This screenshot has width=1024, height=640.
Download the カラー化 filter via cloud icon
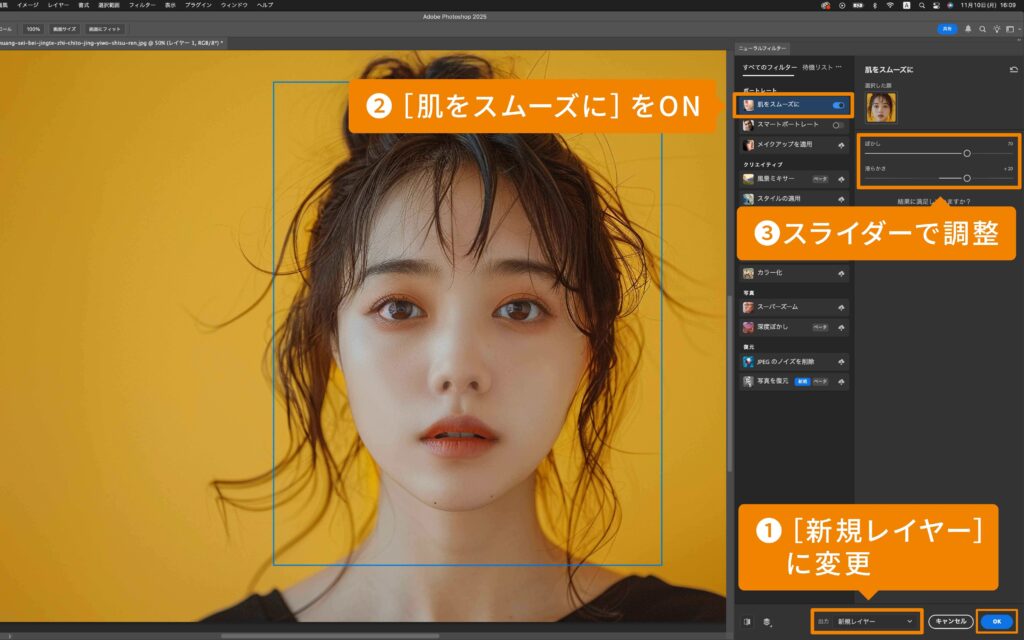pos(841,273)
